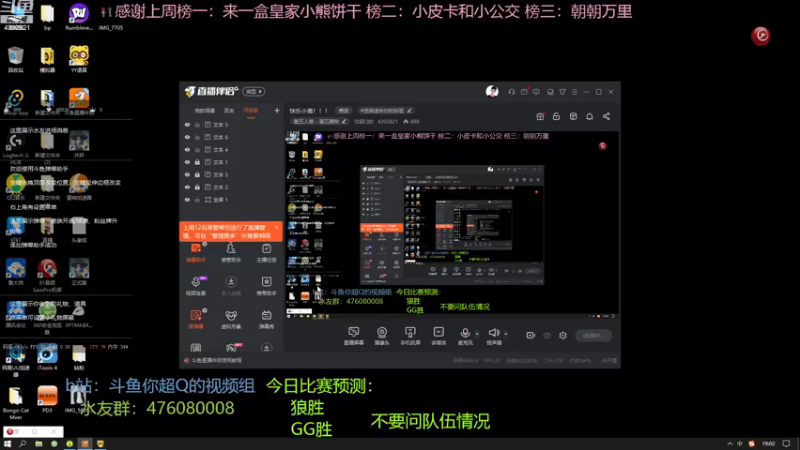Add a 摄像头 camera source
Image resolution: width=800 pixels, height=450 pixels.
(x=382, y=336)
